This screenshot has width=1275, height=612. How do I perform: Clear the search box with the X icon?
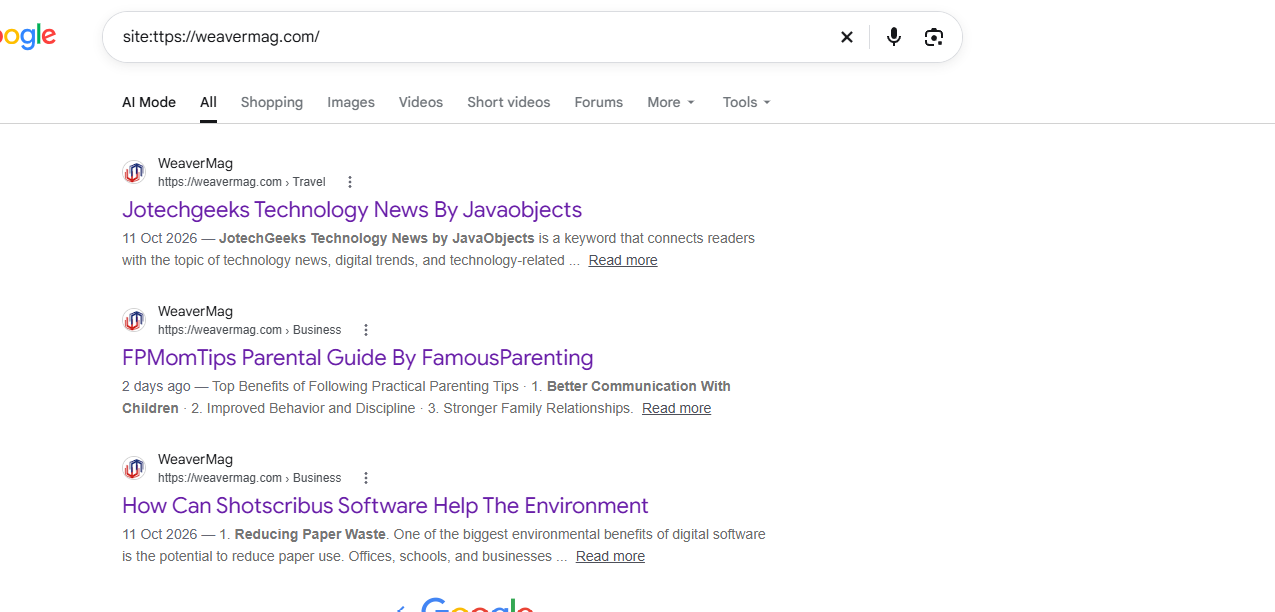[847, 37]
